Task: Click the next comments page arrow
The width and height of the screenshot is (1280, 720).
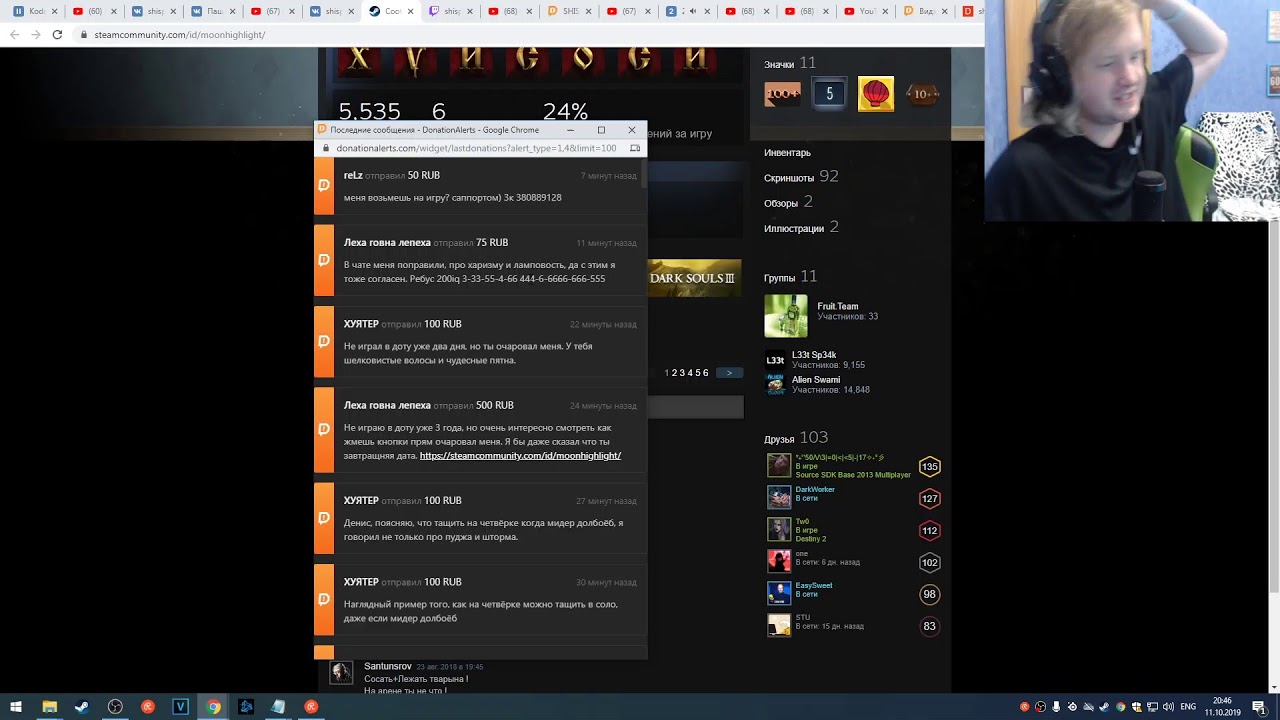Action: (729, 373)
